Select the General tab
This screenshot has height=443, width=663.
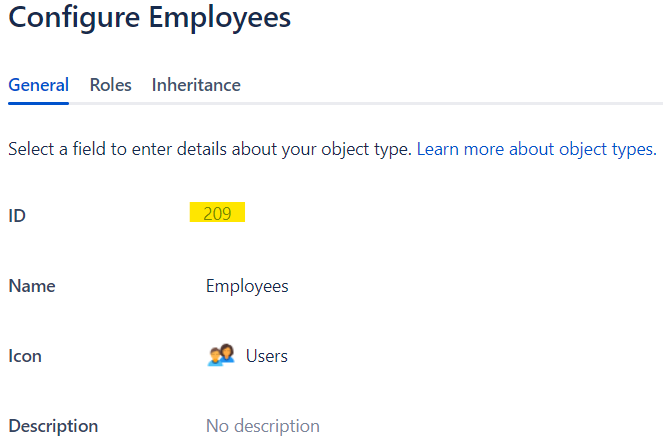(38, 85)
